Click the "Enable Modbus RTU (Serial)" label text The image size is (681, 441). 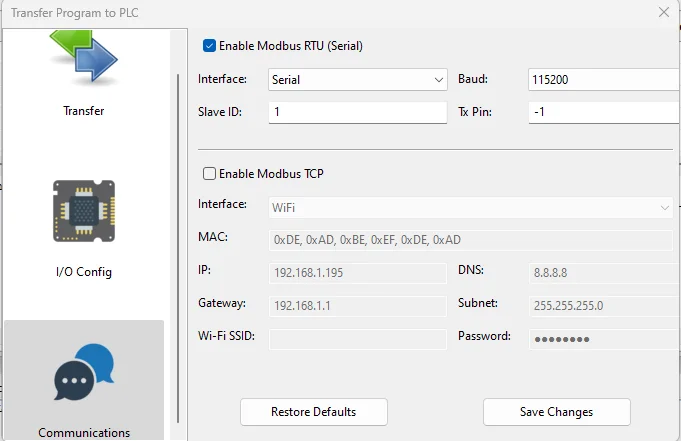tap(291, 46)
